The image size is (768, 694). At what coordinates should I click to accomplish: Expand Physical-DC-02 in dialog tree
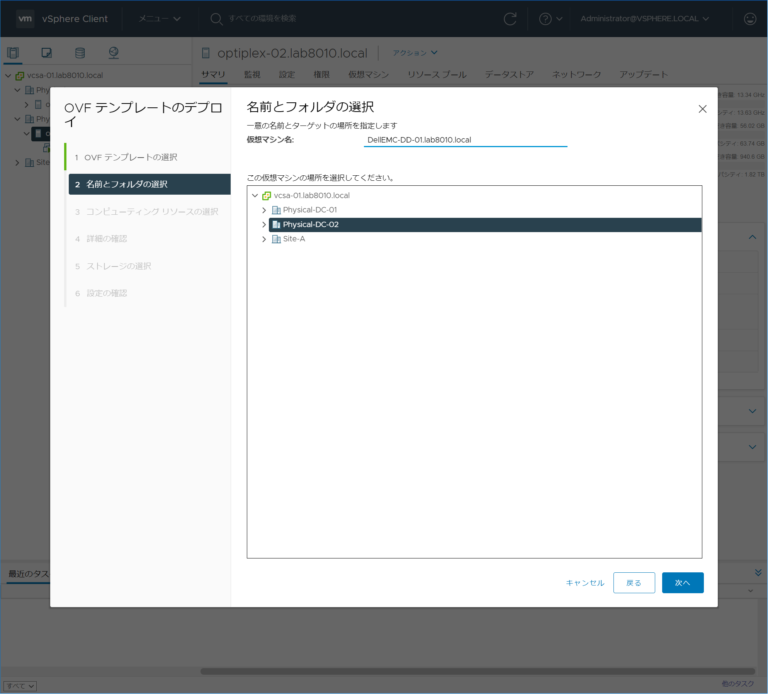coord(264,224)
